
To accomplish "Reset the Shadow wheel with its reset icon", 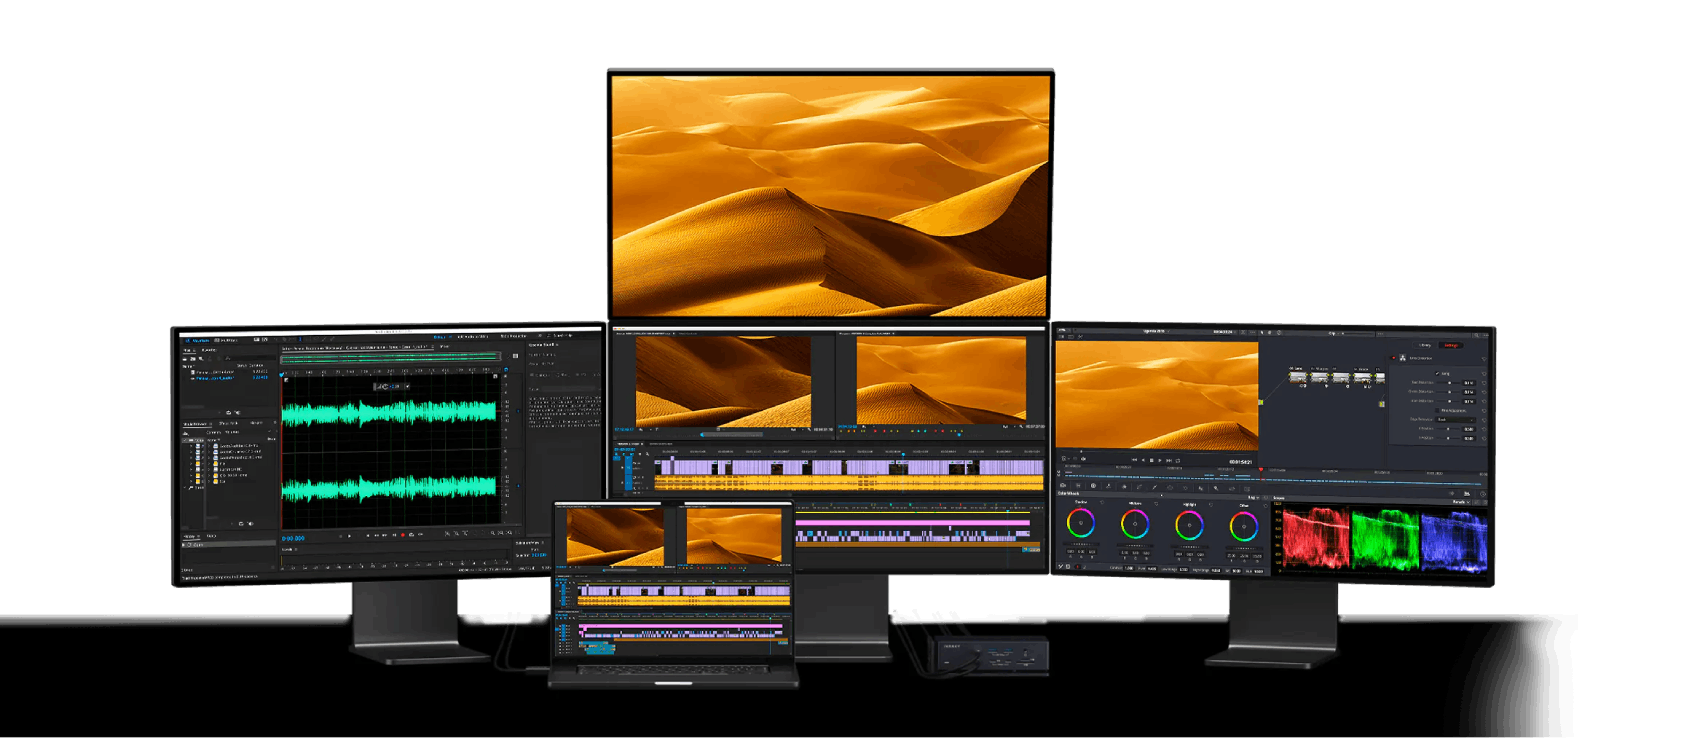I will [x=1102, y=503].
